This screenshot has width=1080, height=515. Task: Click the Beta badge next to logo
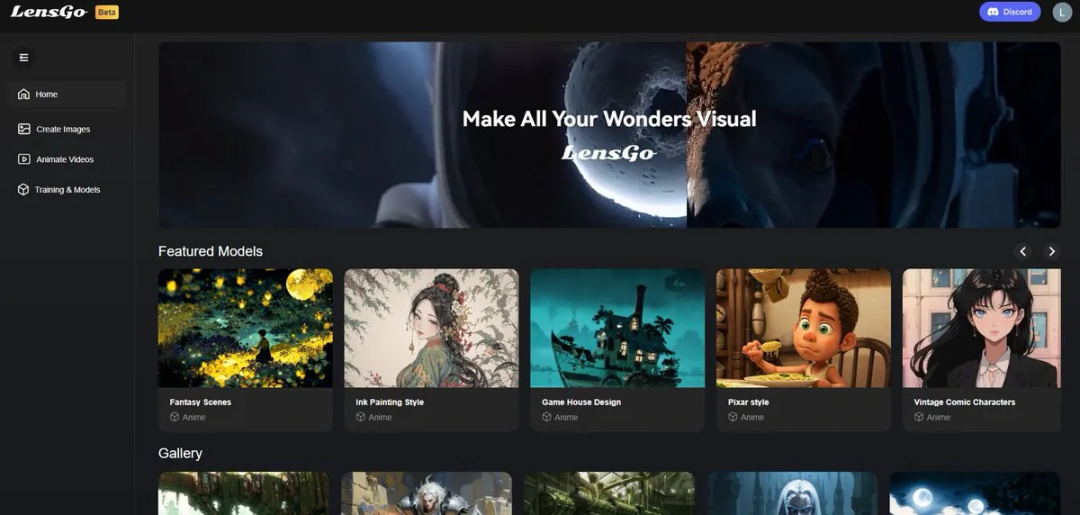tap(107, 12)
